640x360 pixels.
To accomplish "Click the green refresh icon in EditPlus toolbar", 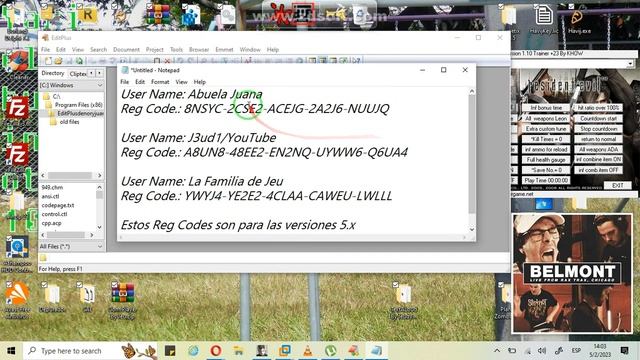I will (79, 61).
